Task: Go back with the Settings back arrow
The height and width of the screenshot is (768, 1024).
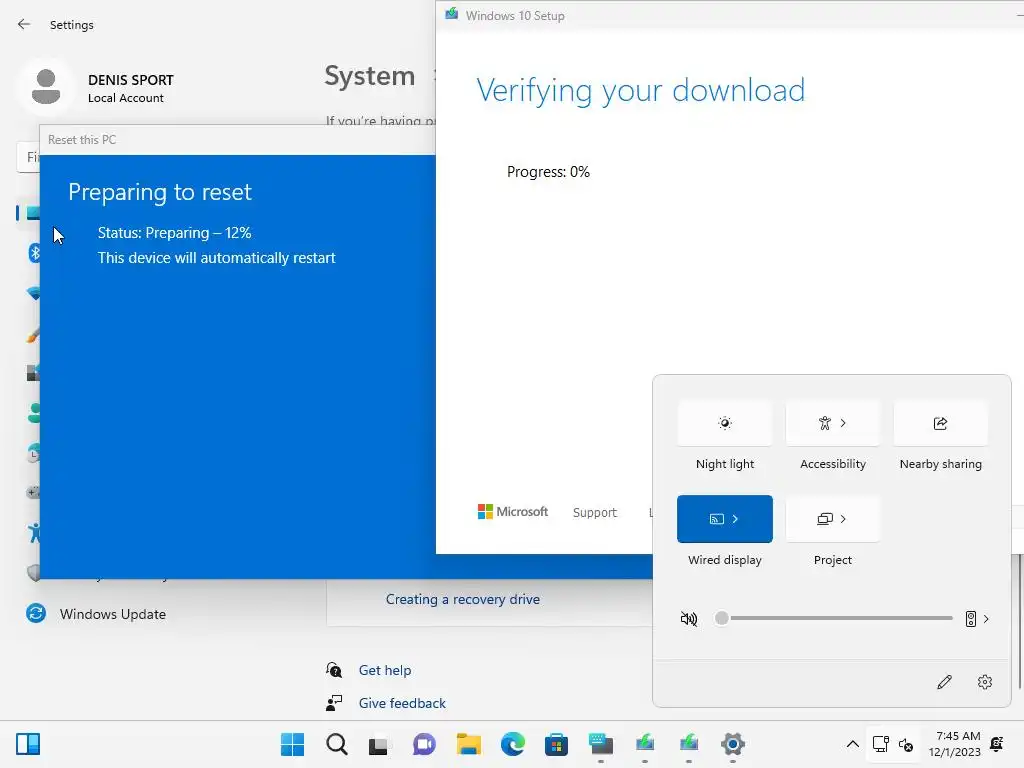Action: point(24,24)
